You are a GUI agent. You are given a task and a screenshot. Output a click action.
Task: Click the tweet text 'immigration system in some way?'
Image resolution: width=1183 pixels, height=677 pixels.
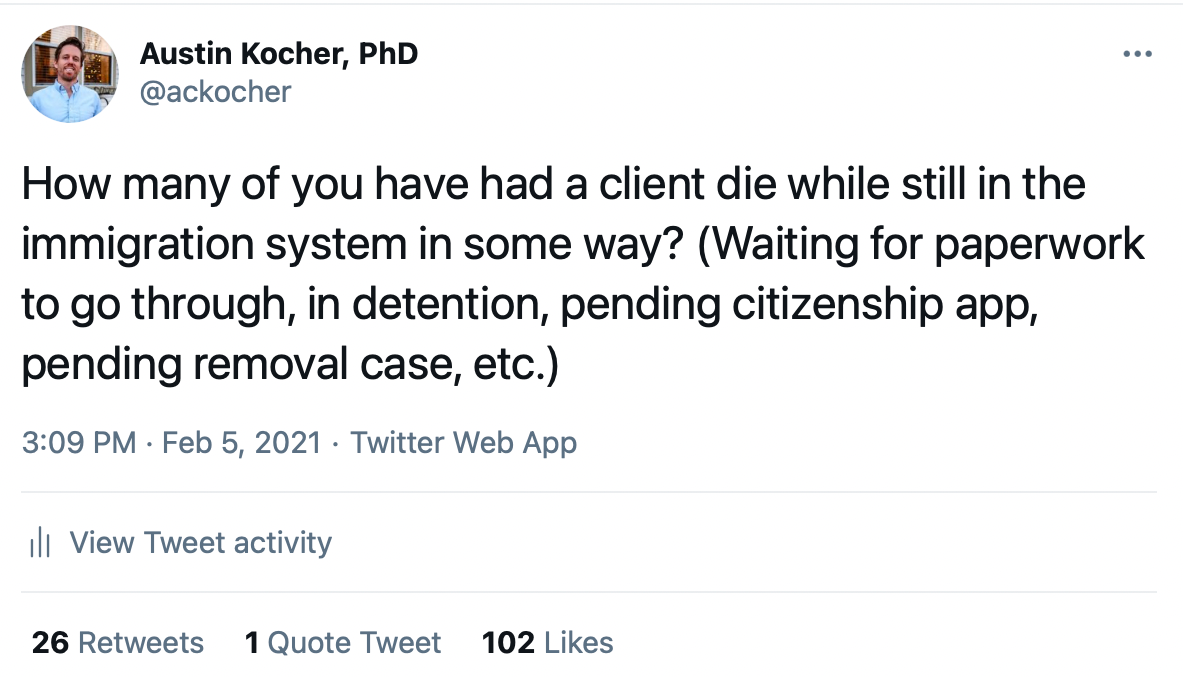[x=353, y=244]
